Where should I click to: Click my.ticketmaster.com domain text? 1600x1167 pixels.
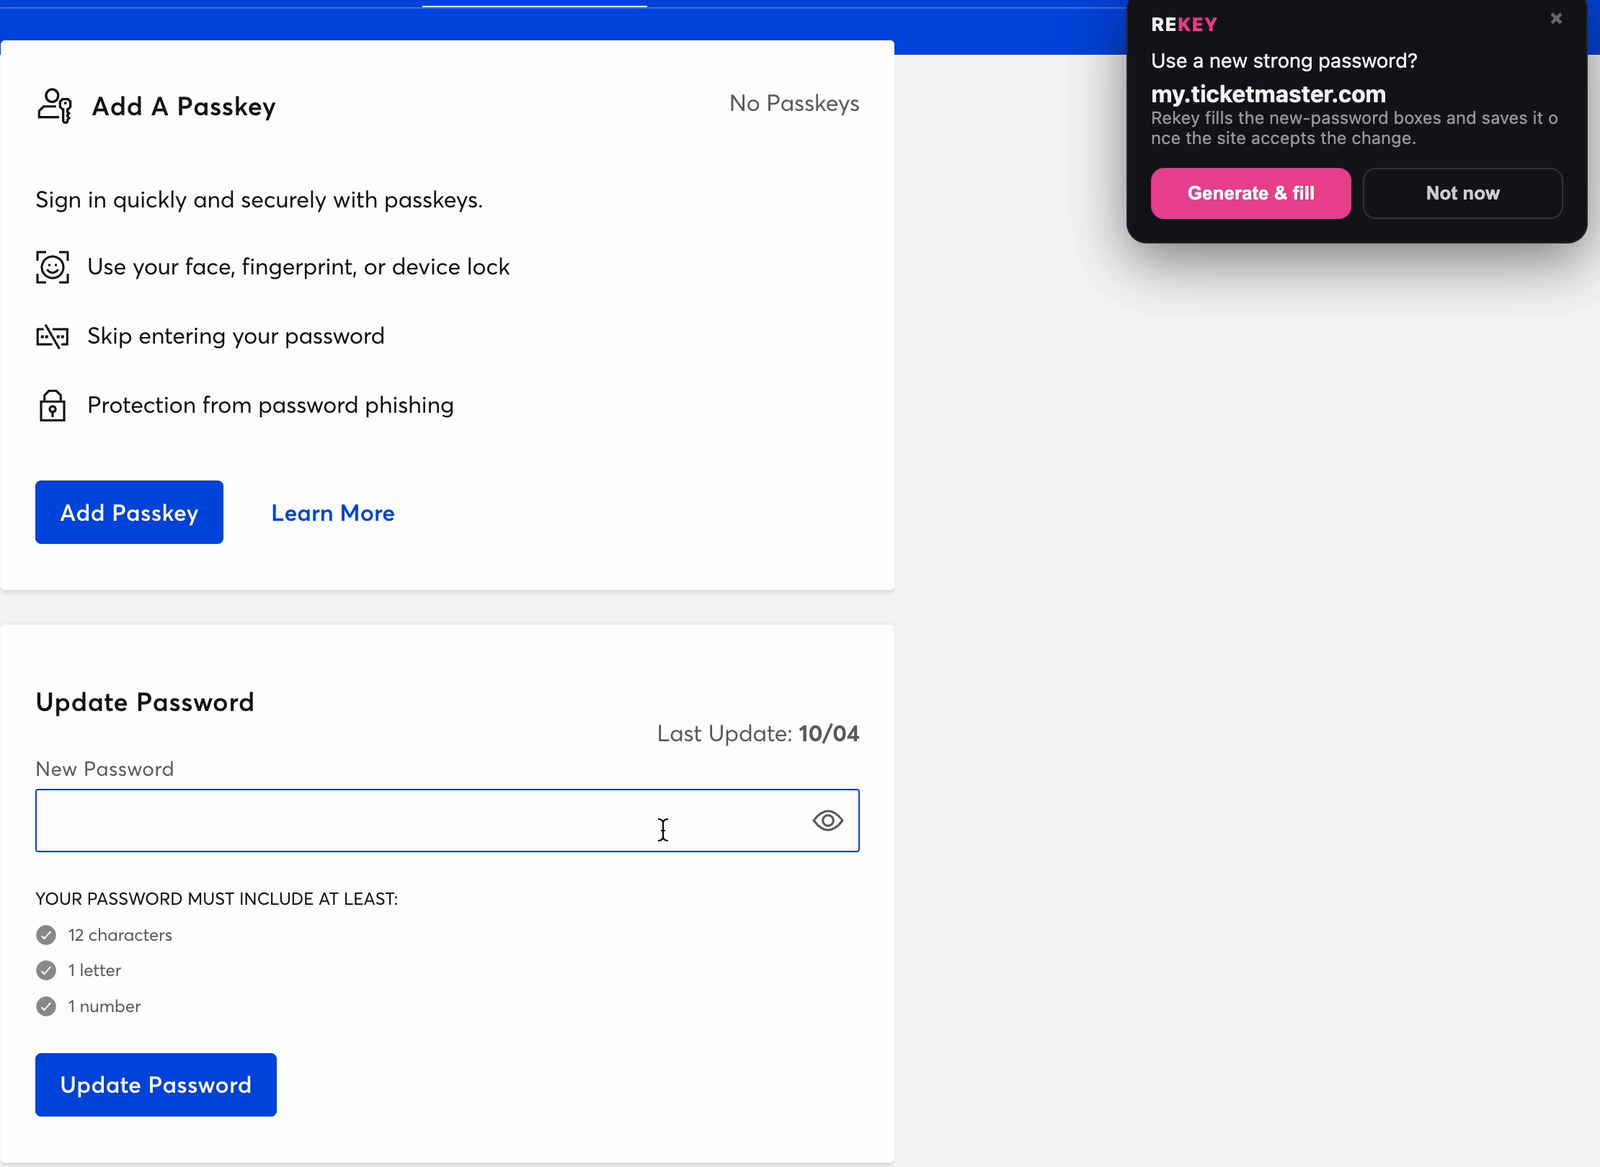[x=1268, y=94]
